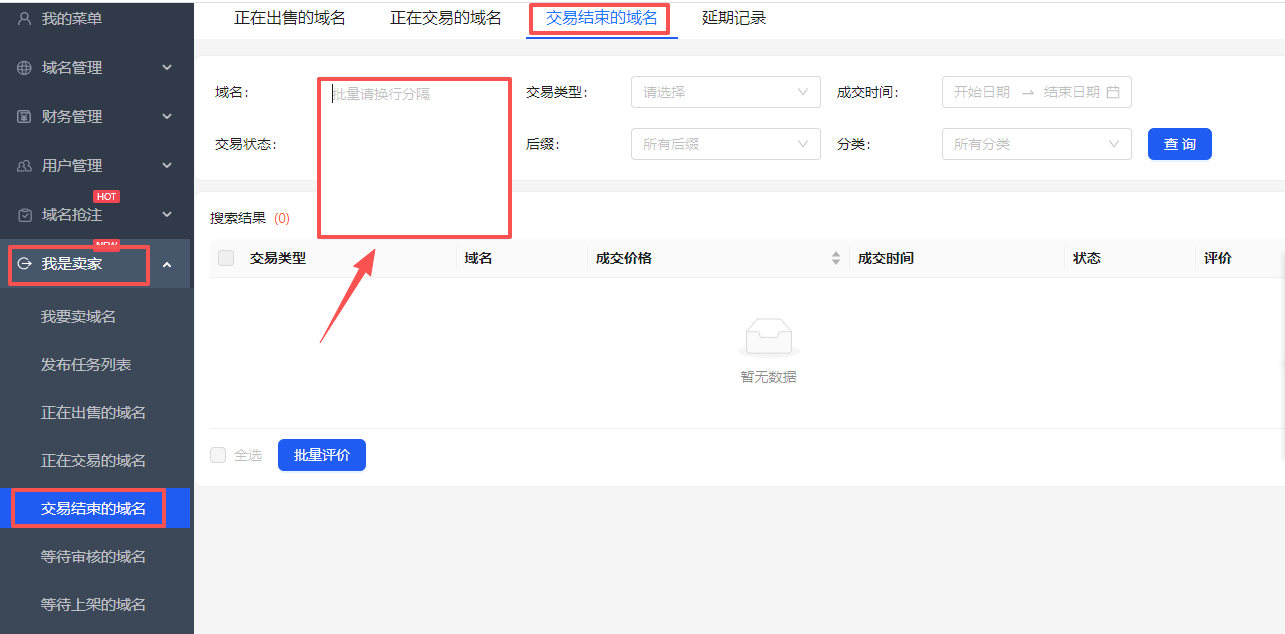This screenshot has height=634, width=1285.
Task: Switch to the 正在交易的域名 tab
Action: pos(446,18)
